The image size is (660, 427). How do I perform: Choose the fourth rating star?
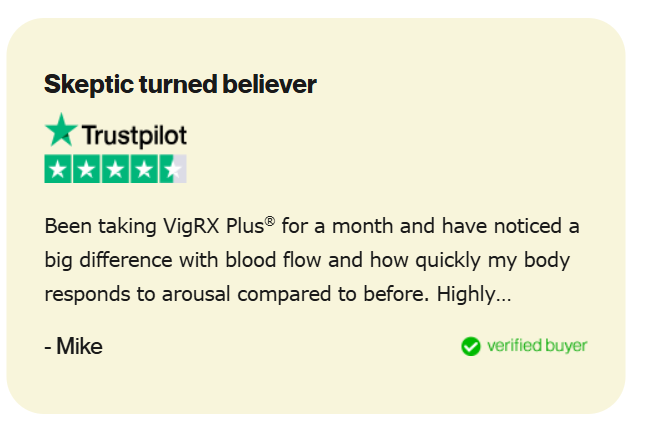(144, 169)
